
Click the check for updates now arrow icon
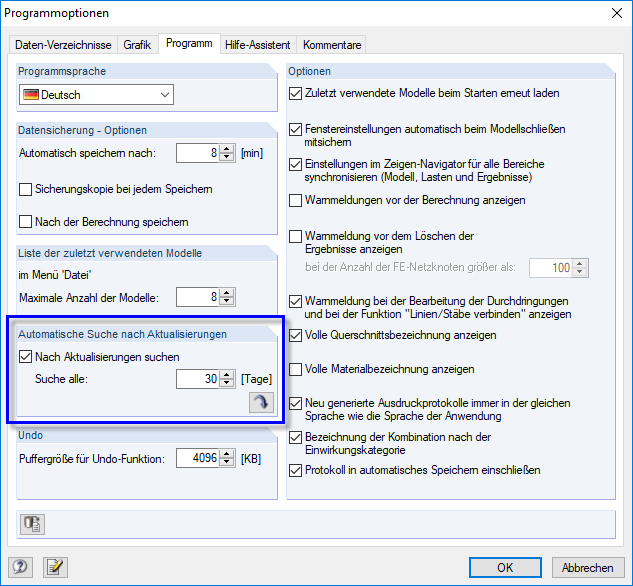tap(261, 402)
